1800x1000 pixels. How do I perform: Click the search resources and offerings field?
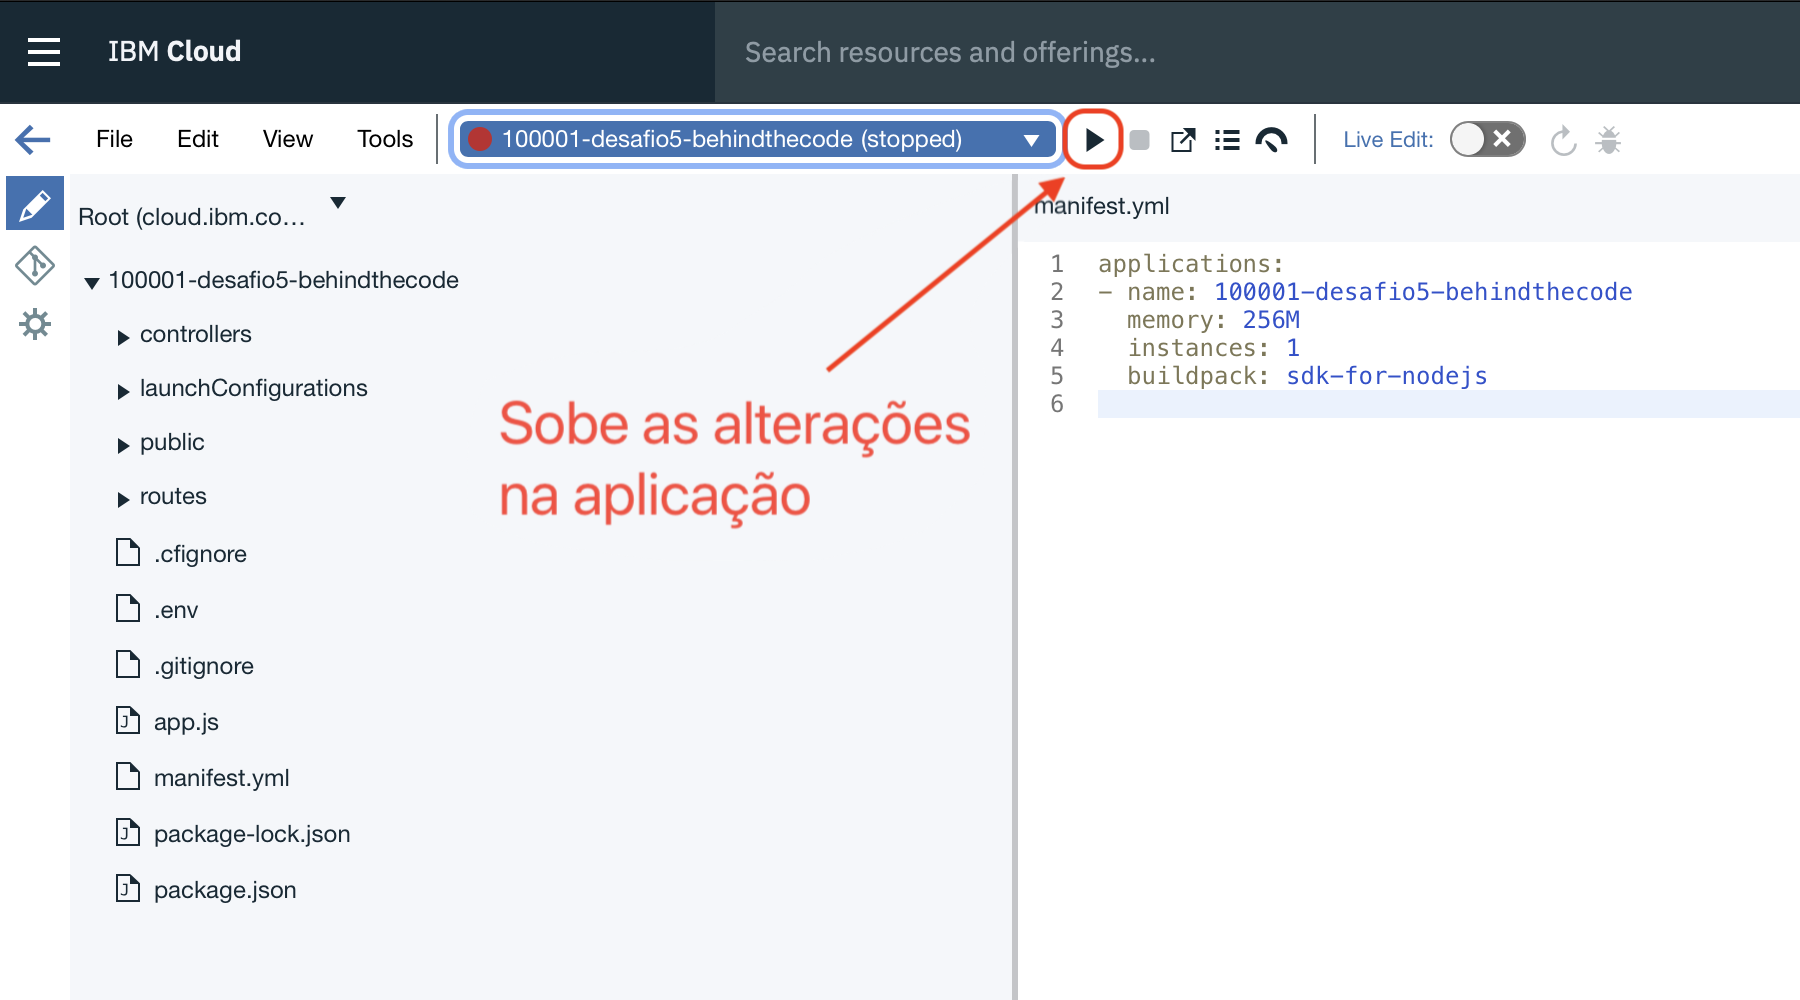click(1257, 52)
